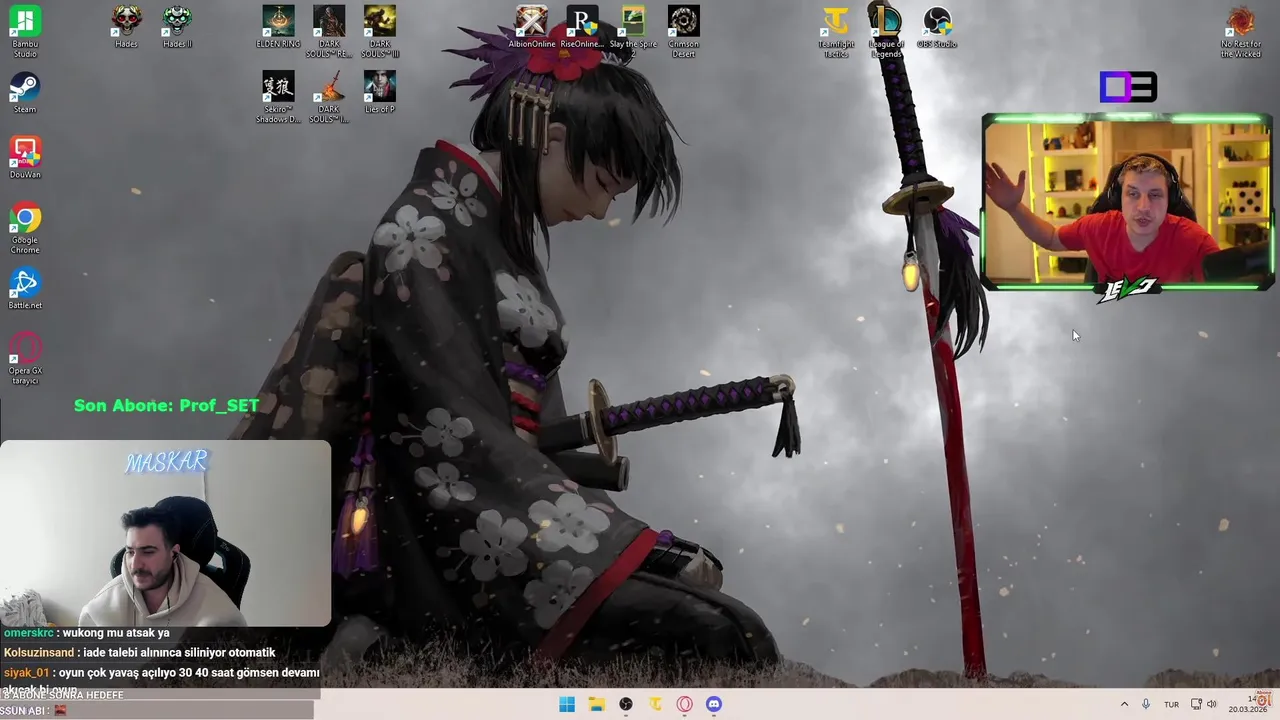Screen dimensions: 1280x720
Task: Open the volume control in tray
Action: [x=1212, y=704]
